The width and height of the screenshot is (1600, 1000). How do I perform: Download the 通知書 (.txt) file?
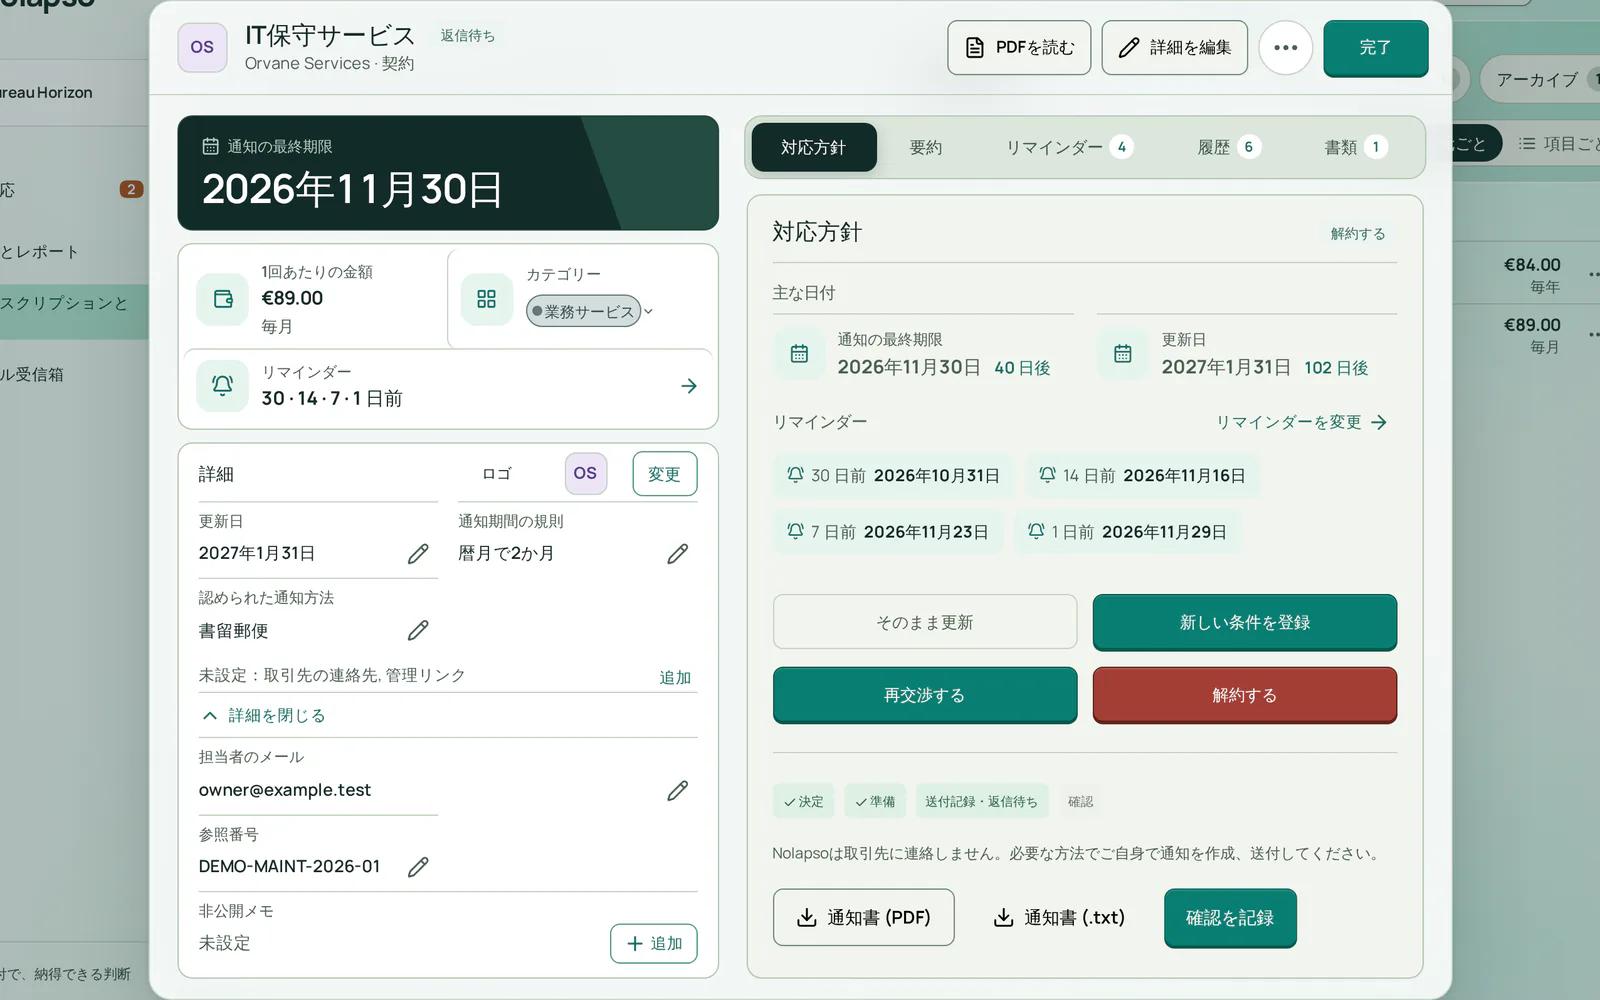coord(1059,918)
